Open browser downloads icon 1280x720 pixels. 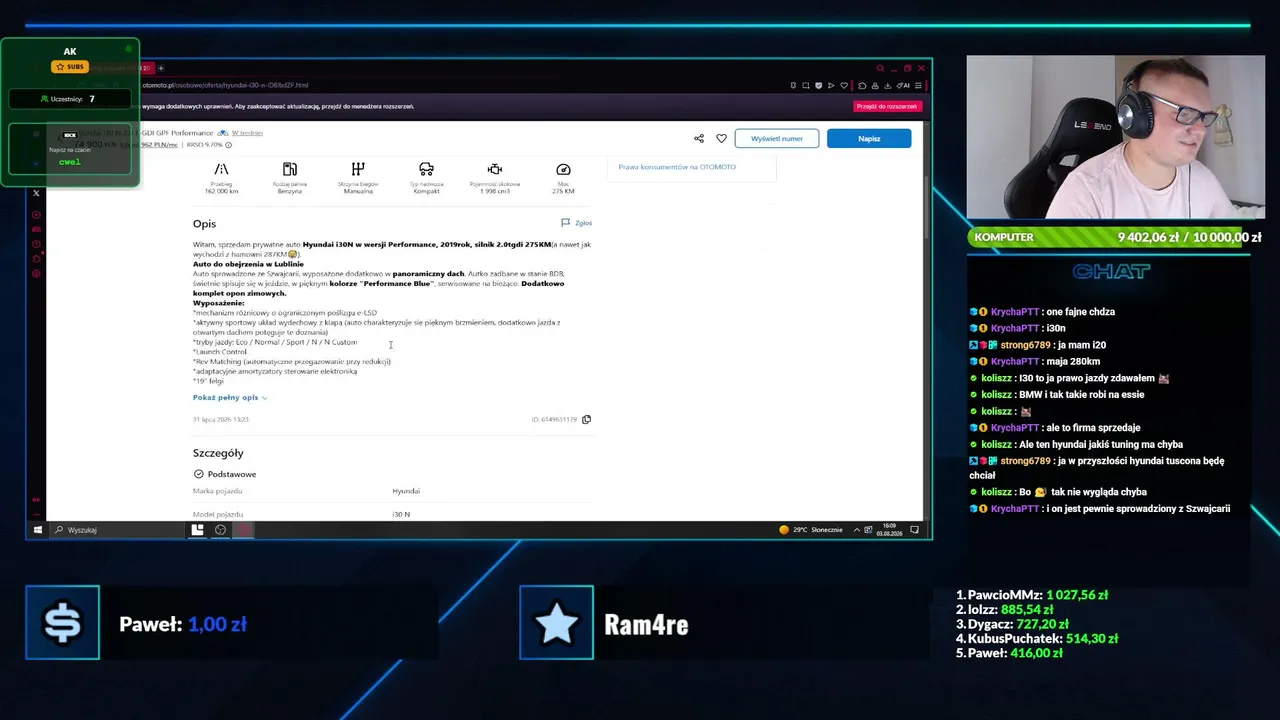[x=888, y=85]
